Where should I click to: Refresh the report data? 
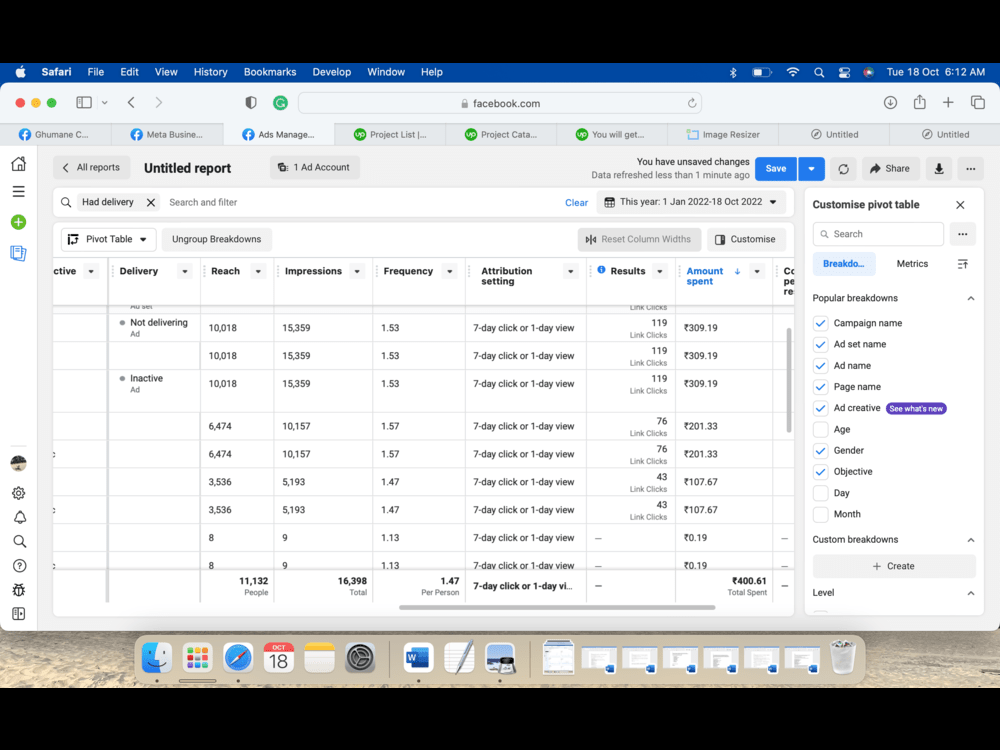click(843, 168)
